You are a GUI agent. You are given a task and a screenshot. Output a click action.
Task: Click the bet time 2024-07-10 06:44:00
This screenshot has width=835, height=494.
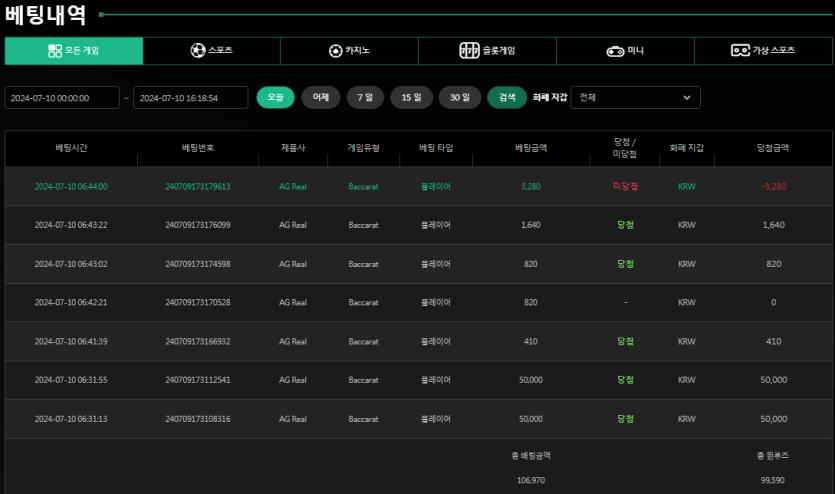[x=71, y=187]
